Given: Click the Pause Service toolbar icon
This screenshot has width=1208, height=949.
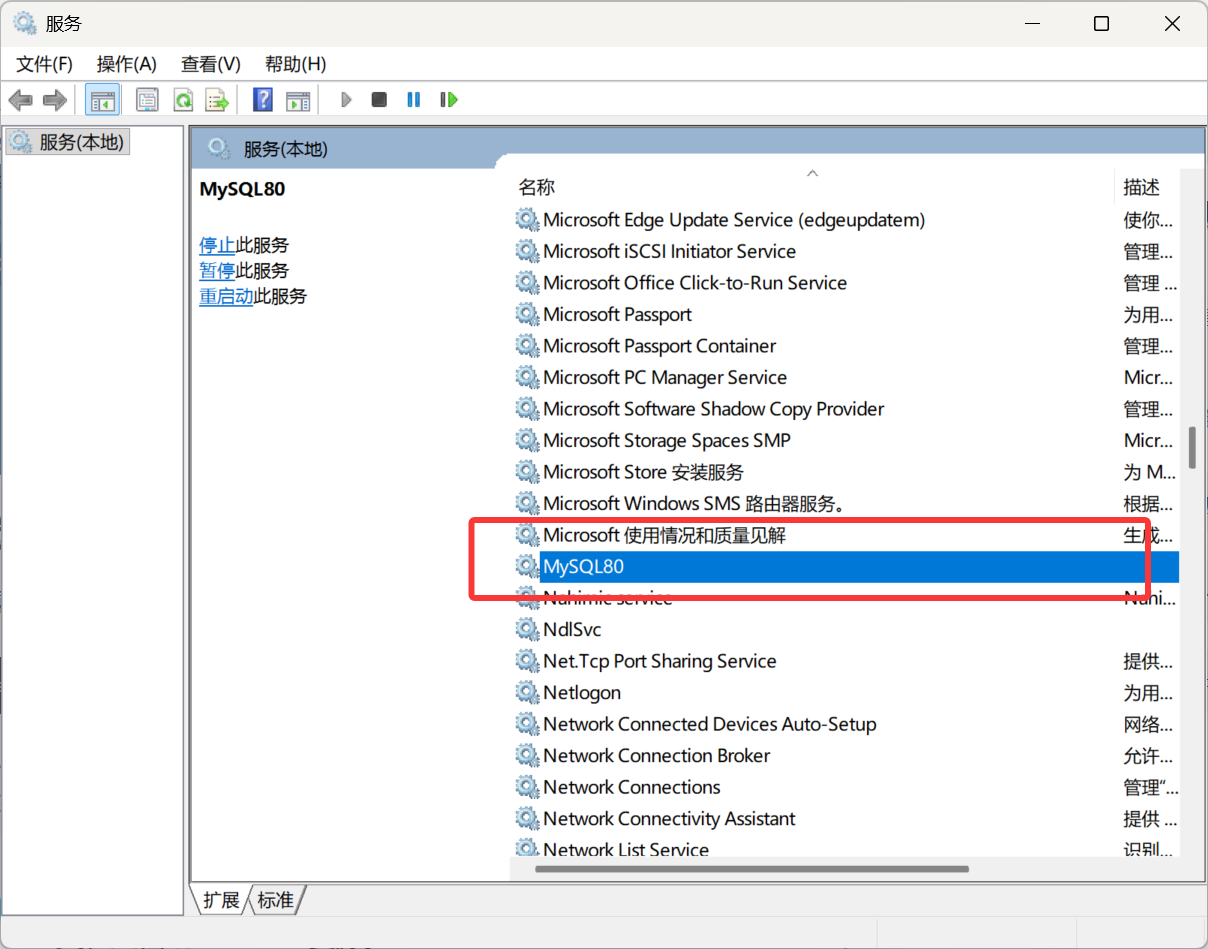Looking at the screenshot, I should (x=414, y=100).
